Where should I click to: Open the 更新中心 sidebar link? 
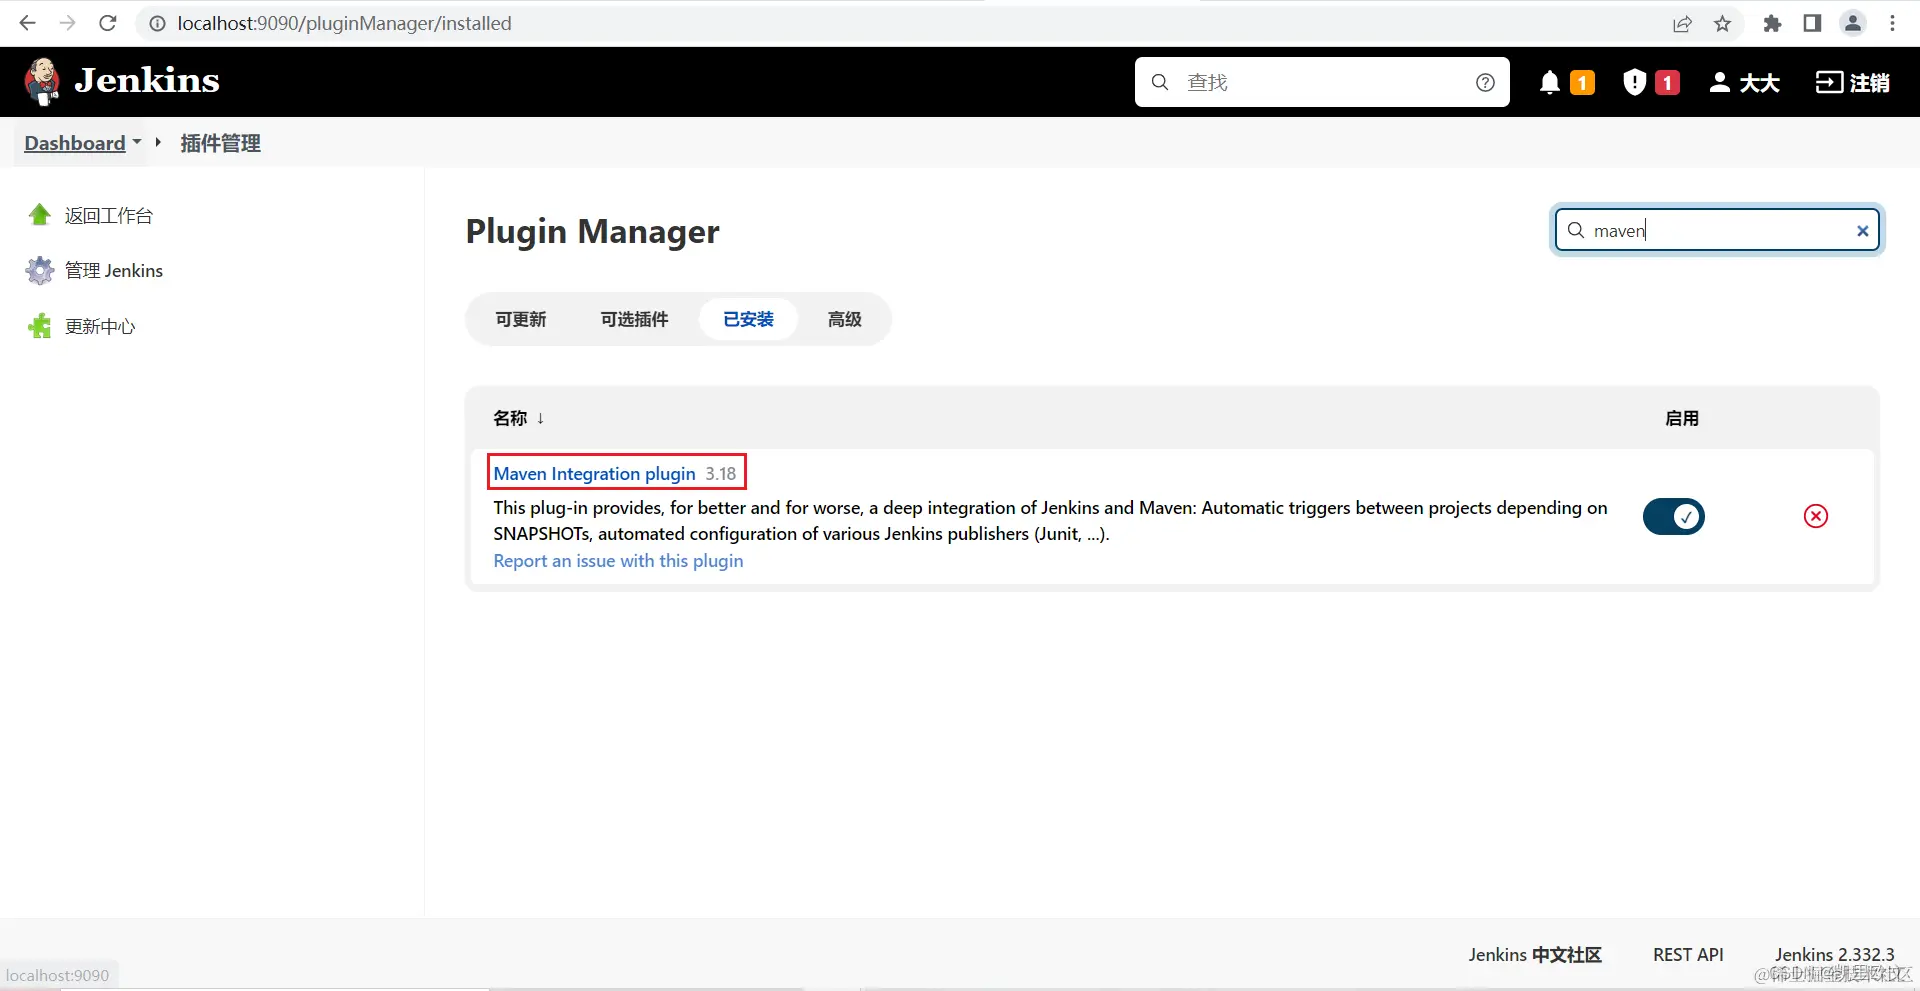coord(100,326)
